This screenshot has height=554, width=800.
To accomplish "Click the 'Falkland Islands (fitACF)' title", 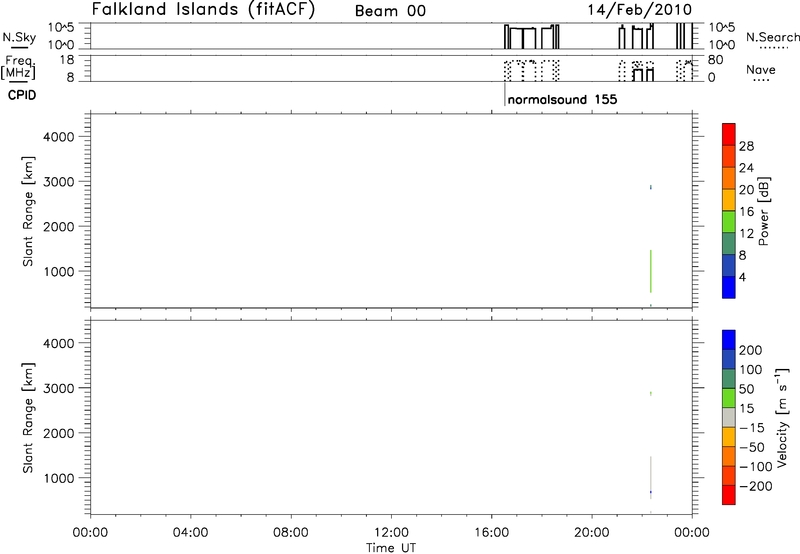I will (x=203, y=10).
